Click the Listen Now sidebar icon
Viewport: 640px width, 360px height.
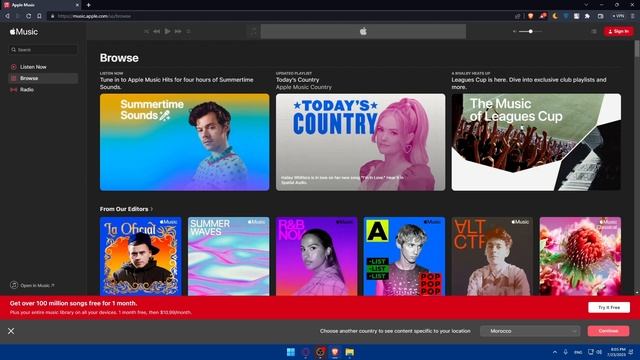(x=13, y=67)
